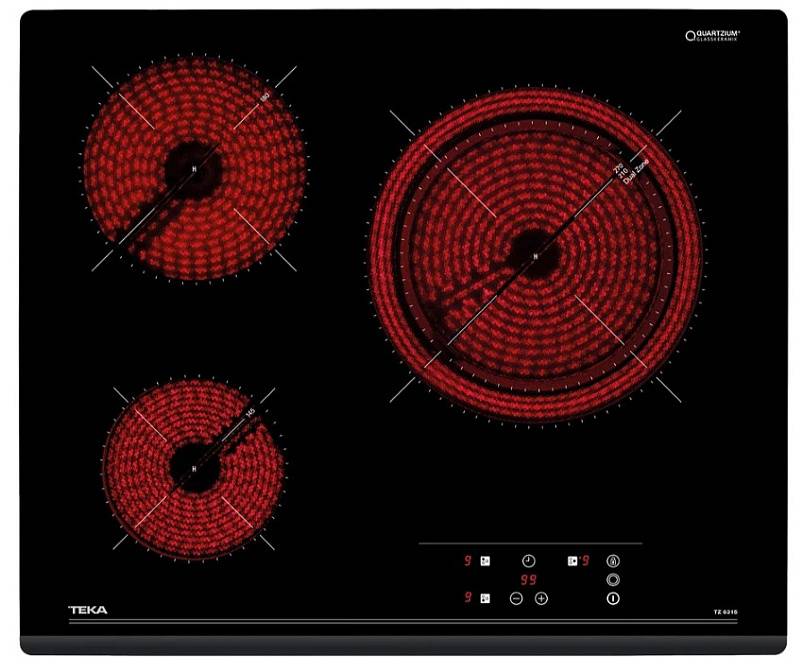The width and height of the screenshot is (802, 672).
Task: Tap the right zone power level digit
Action: point(586,561)
